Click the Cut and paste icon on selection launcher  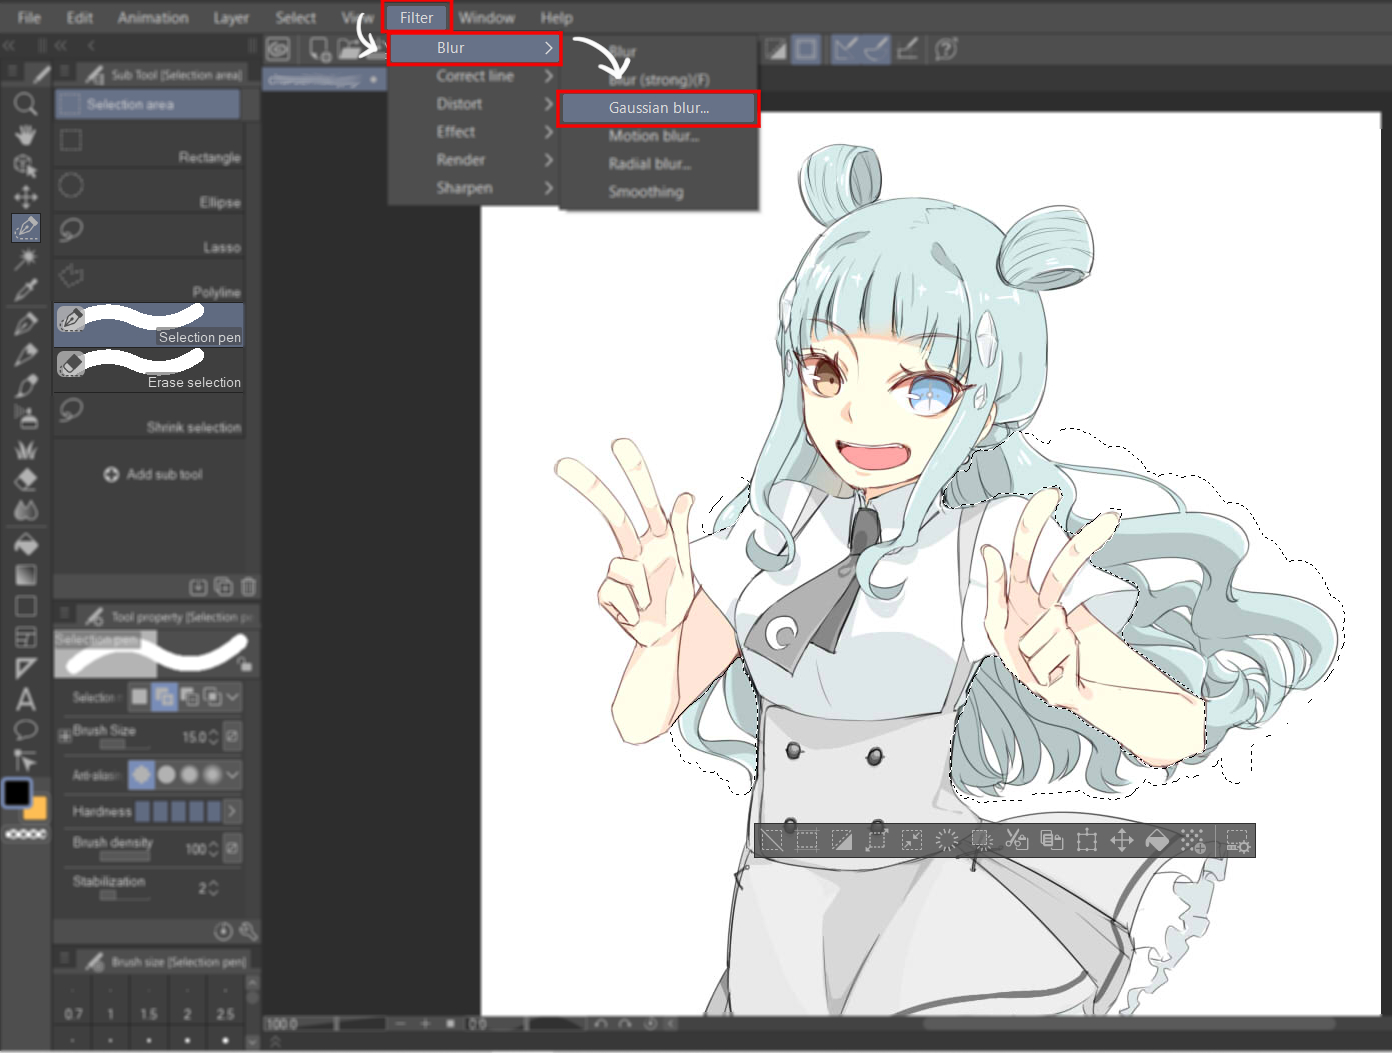(1019, 841)
